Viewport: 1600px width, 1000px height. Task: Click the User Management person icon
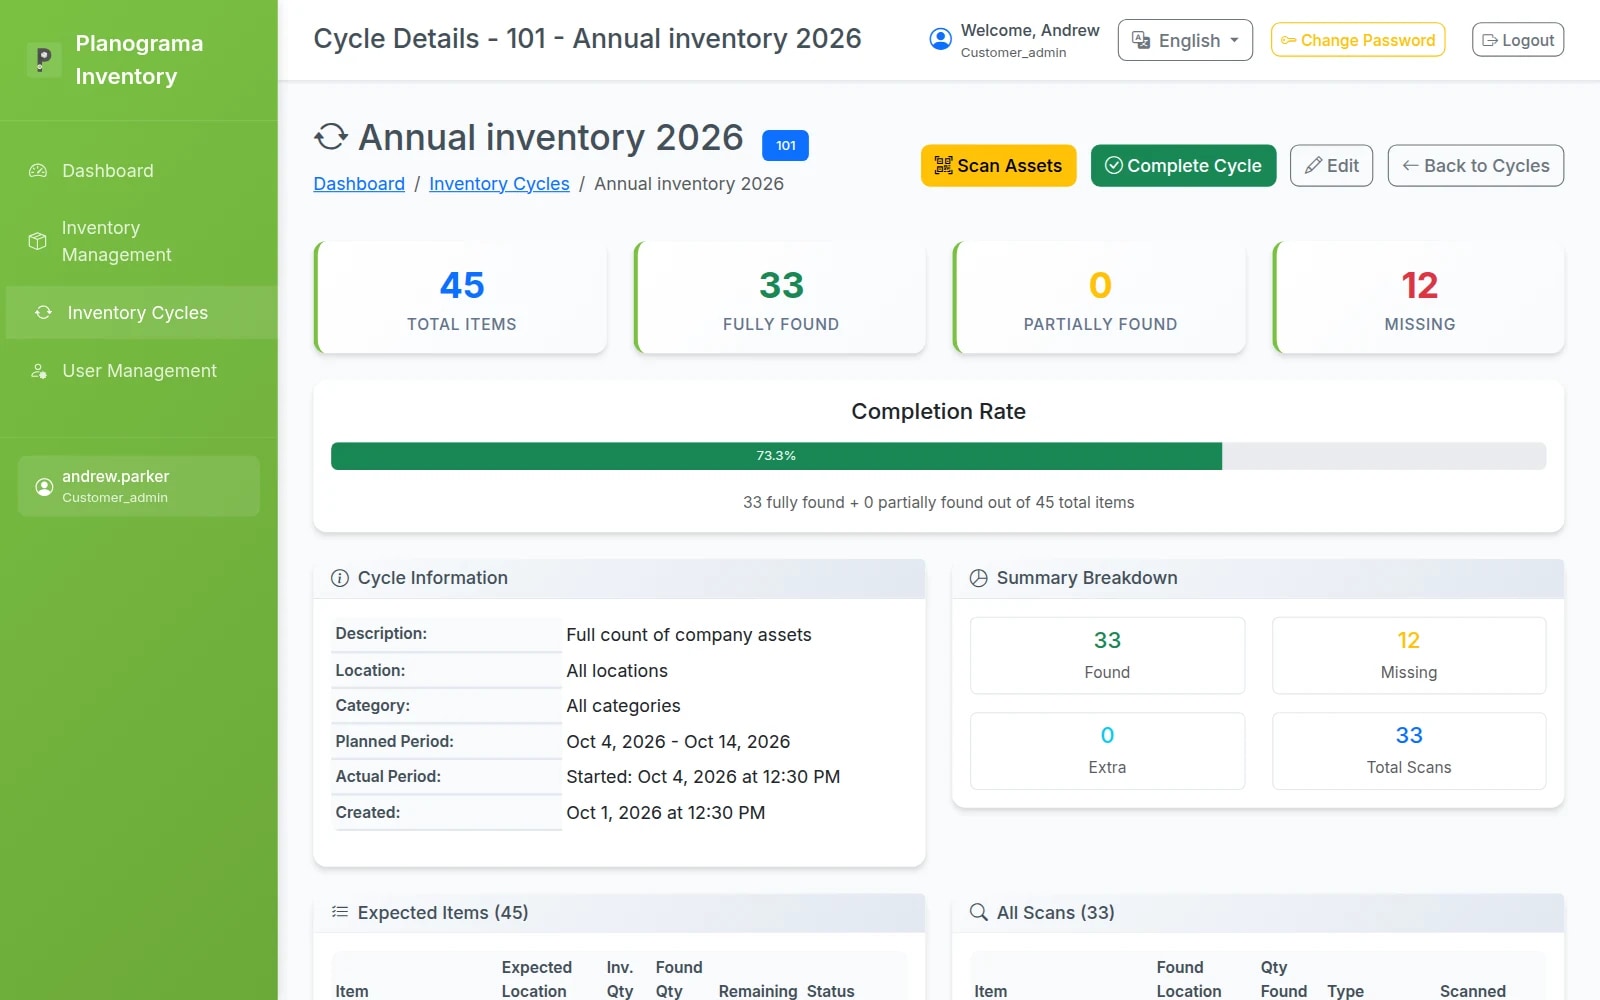38,371
